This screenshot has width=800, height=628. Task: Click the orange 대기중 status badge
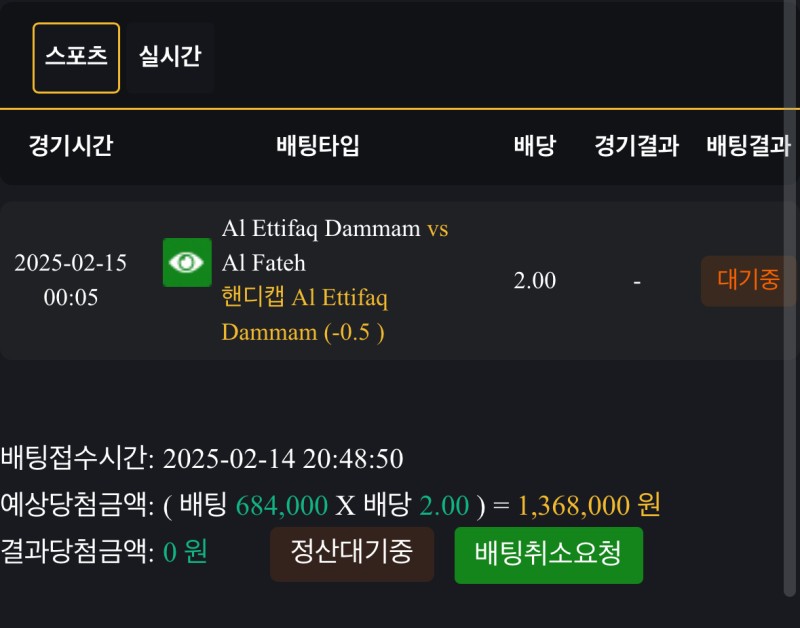[x=748, y=281]
